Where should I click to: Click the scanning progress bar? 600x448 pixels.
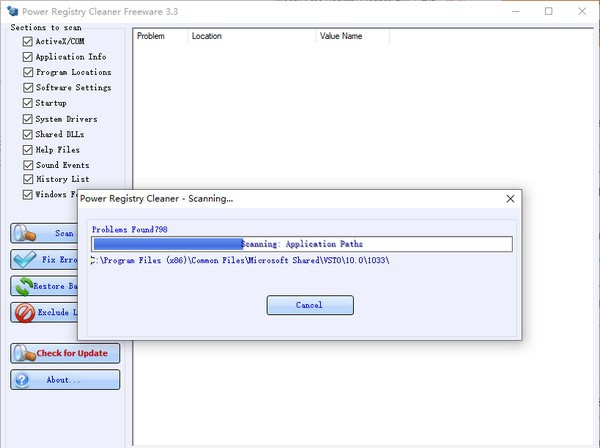click(302, 244)
